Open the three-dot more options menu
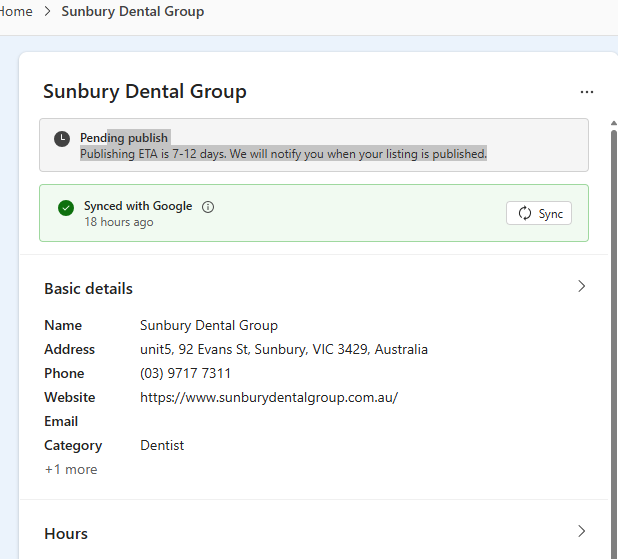 pos(586,92)
